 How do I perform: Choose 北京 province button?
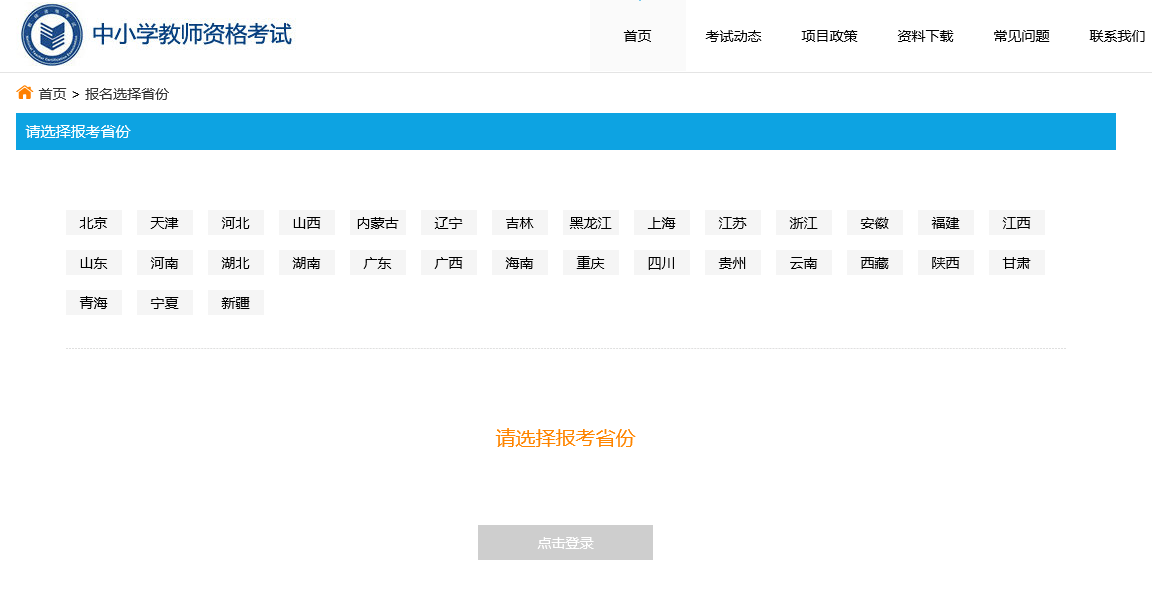click(x=93, y=223)
